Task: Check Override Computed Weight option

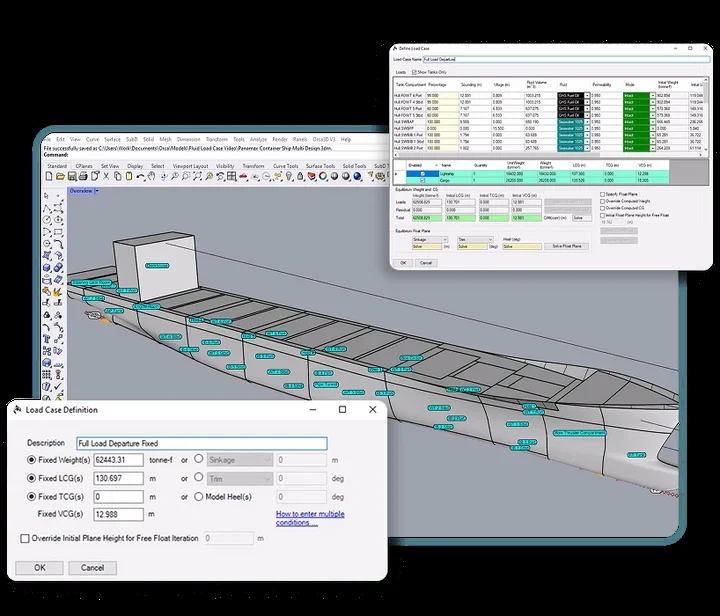Action: click(x=602, y=201)
